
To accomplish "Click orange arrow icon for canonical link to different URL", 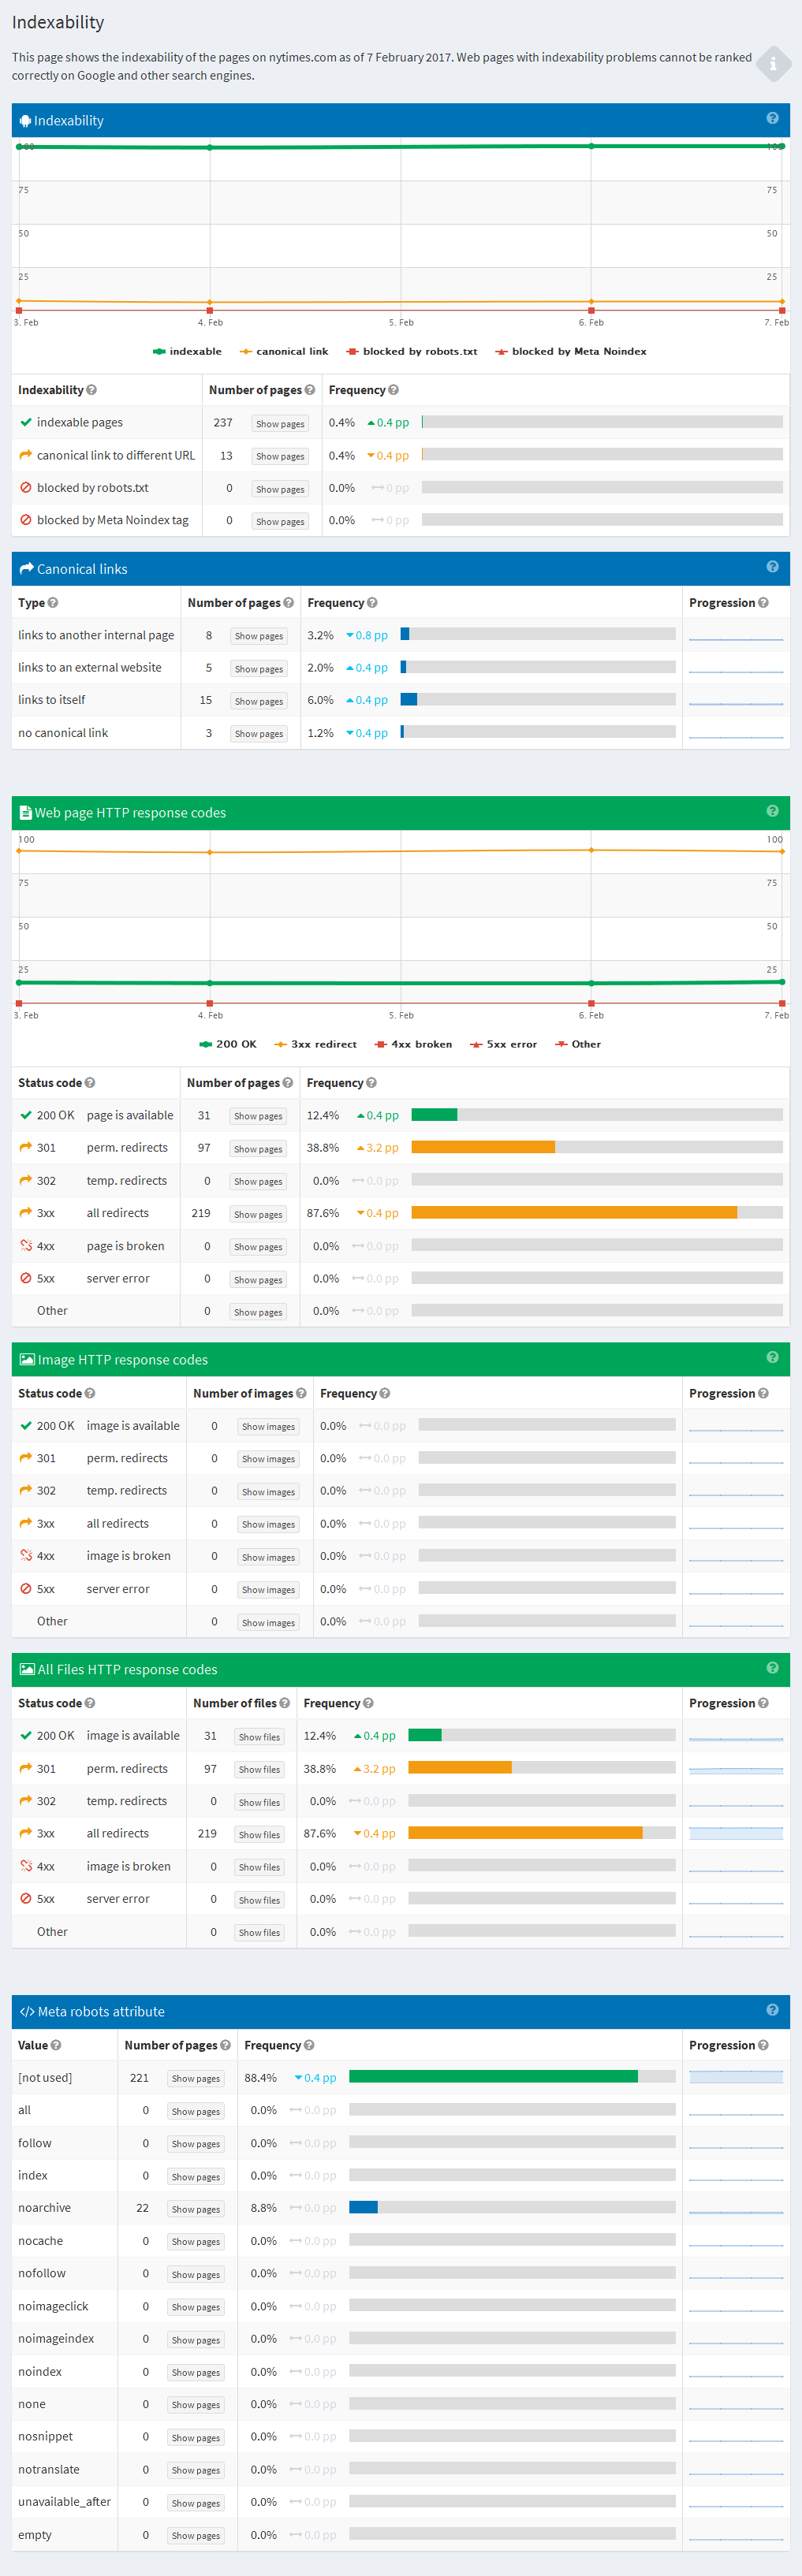I will point(26,455).
